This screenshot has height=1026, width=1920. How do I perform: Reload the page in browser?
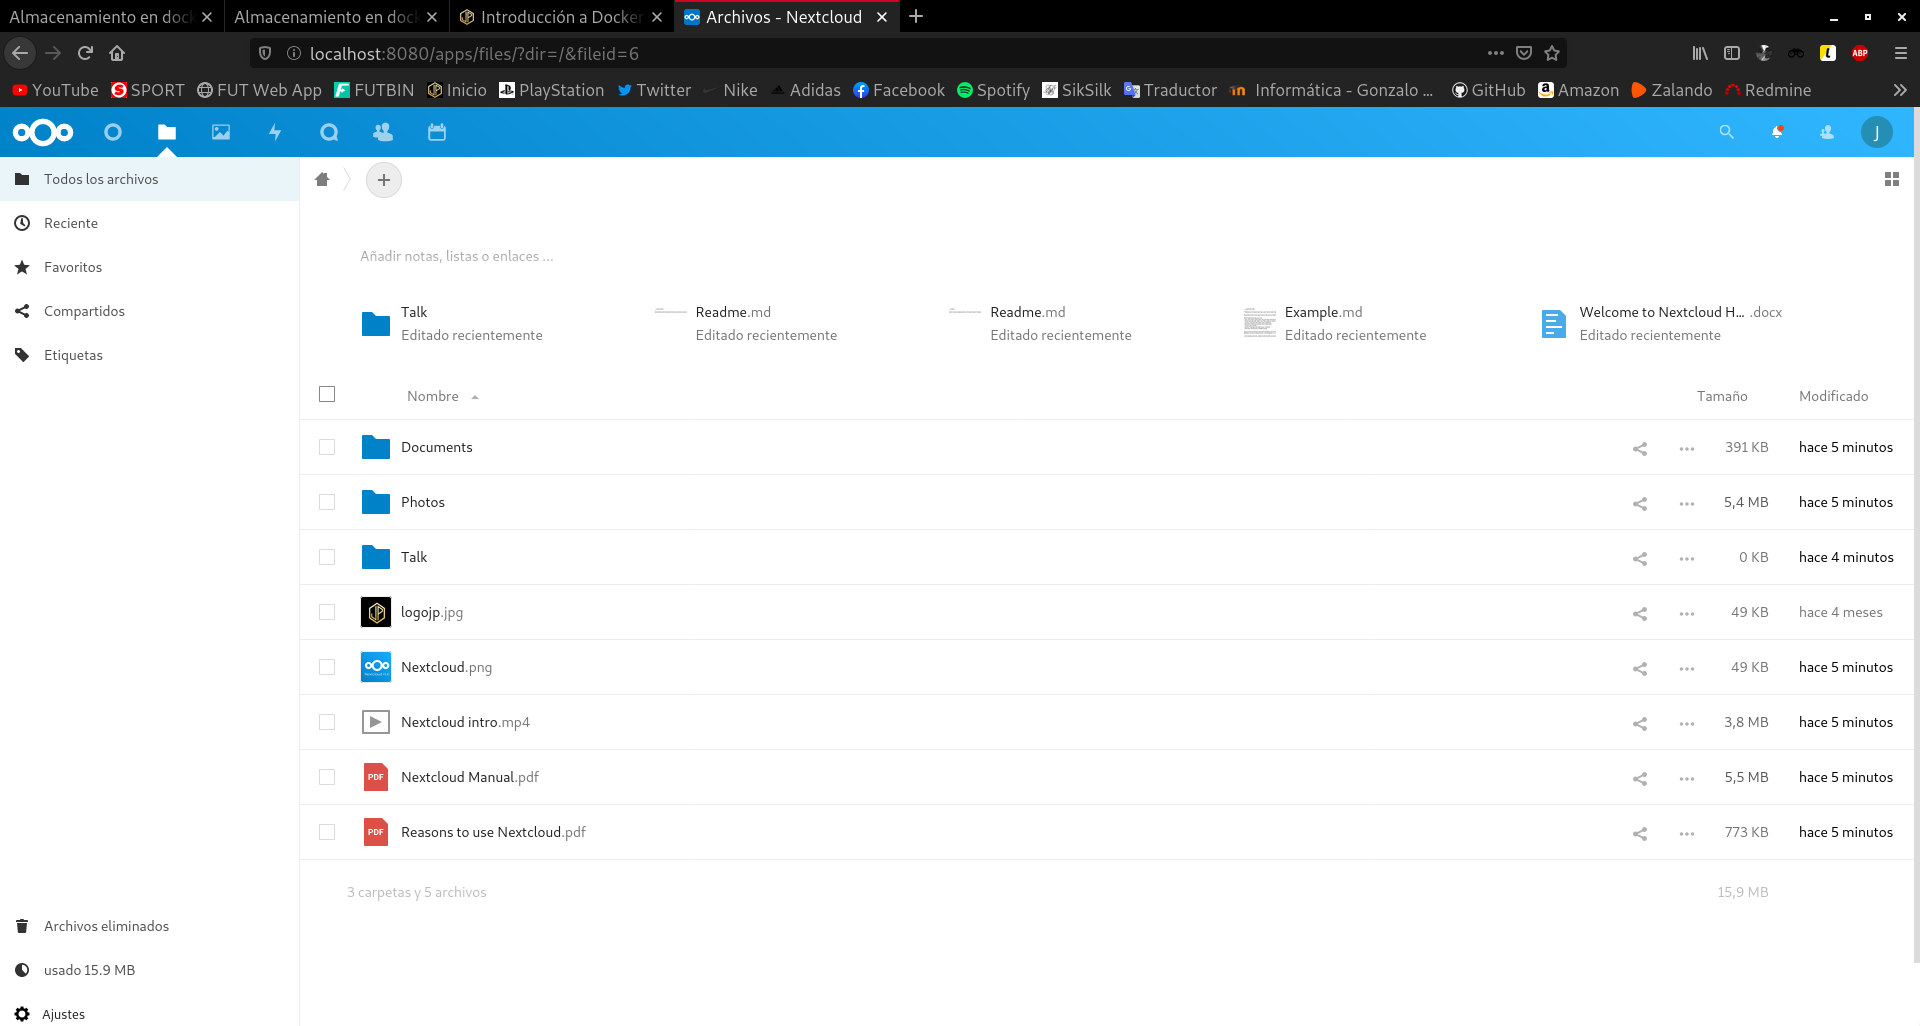(85, 53)
